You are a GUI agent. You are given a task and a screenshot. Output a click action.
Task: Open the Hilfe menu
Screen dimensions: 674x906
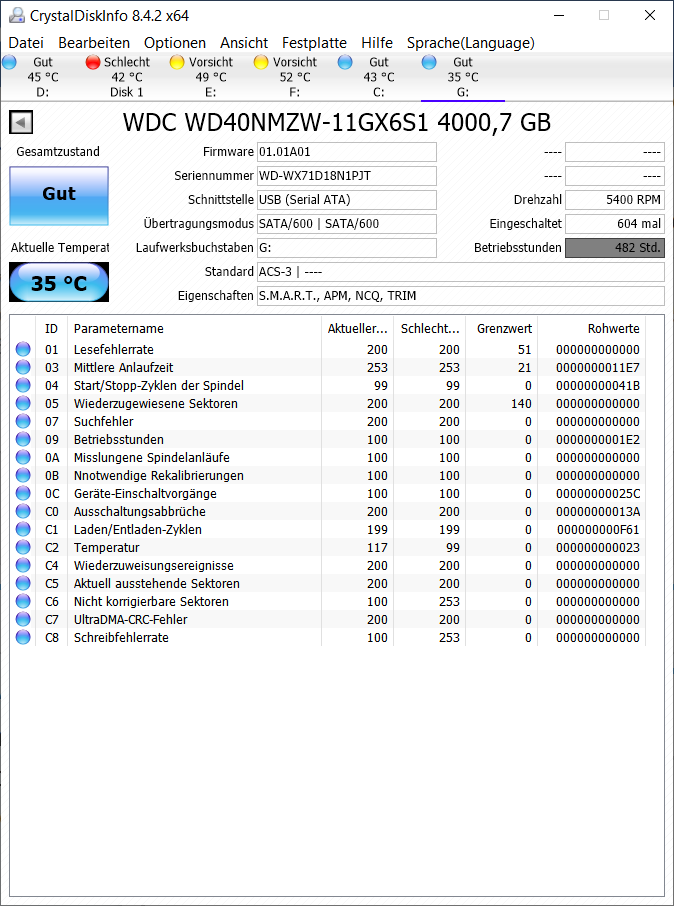377,43
